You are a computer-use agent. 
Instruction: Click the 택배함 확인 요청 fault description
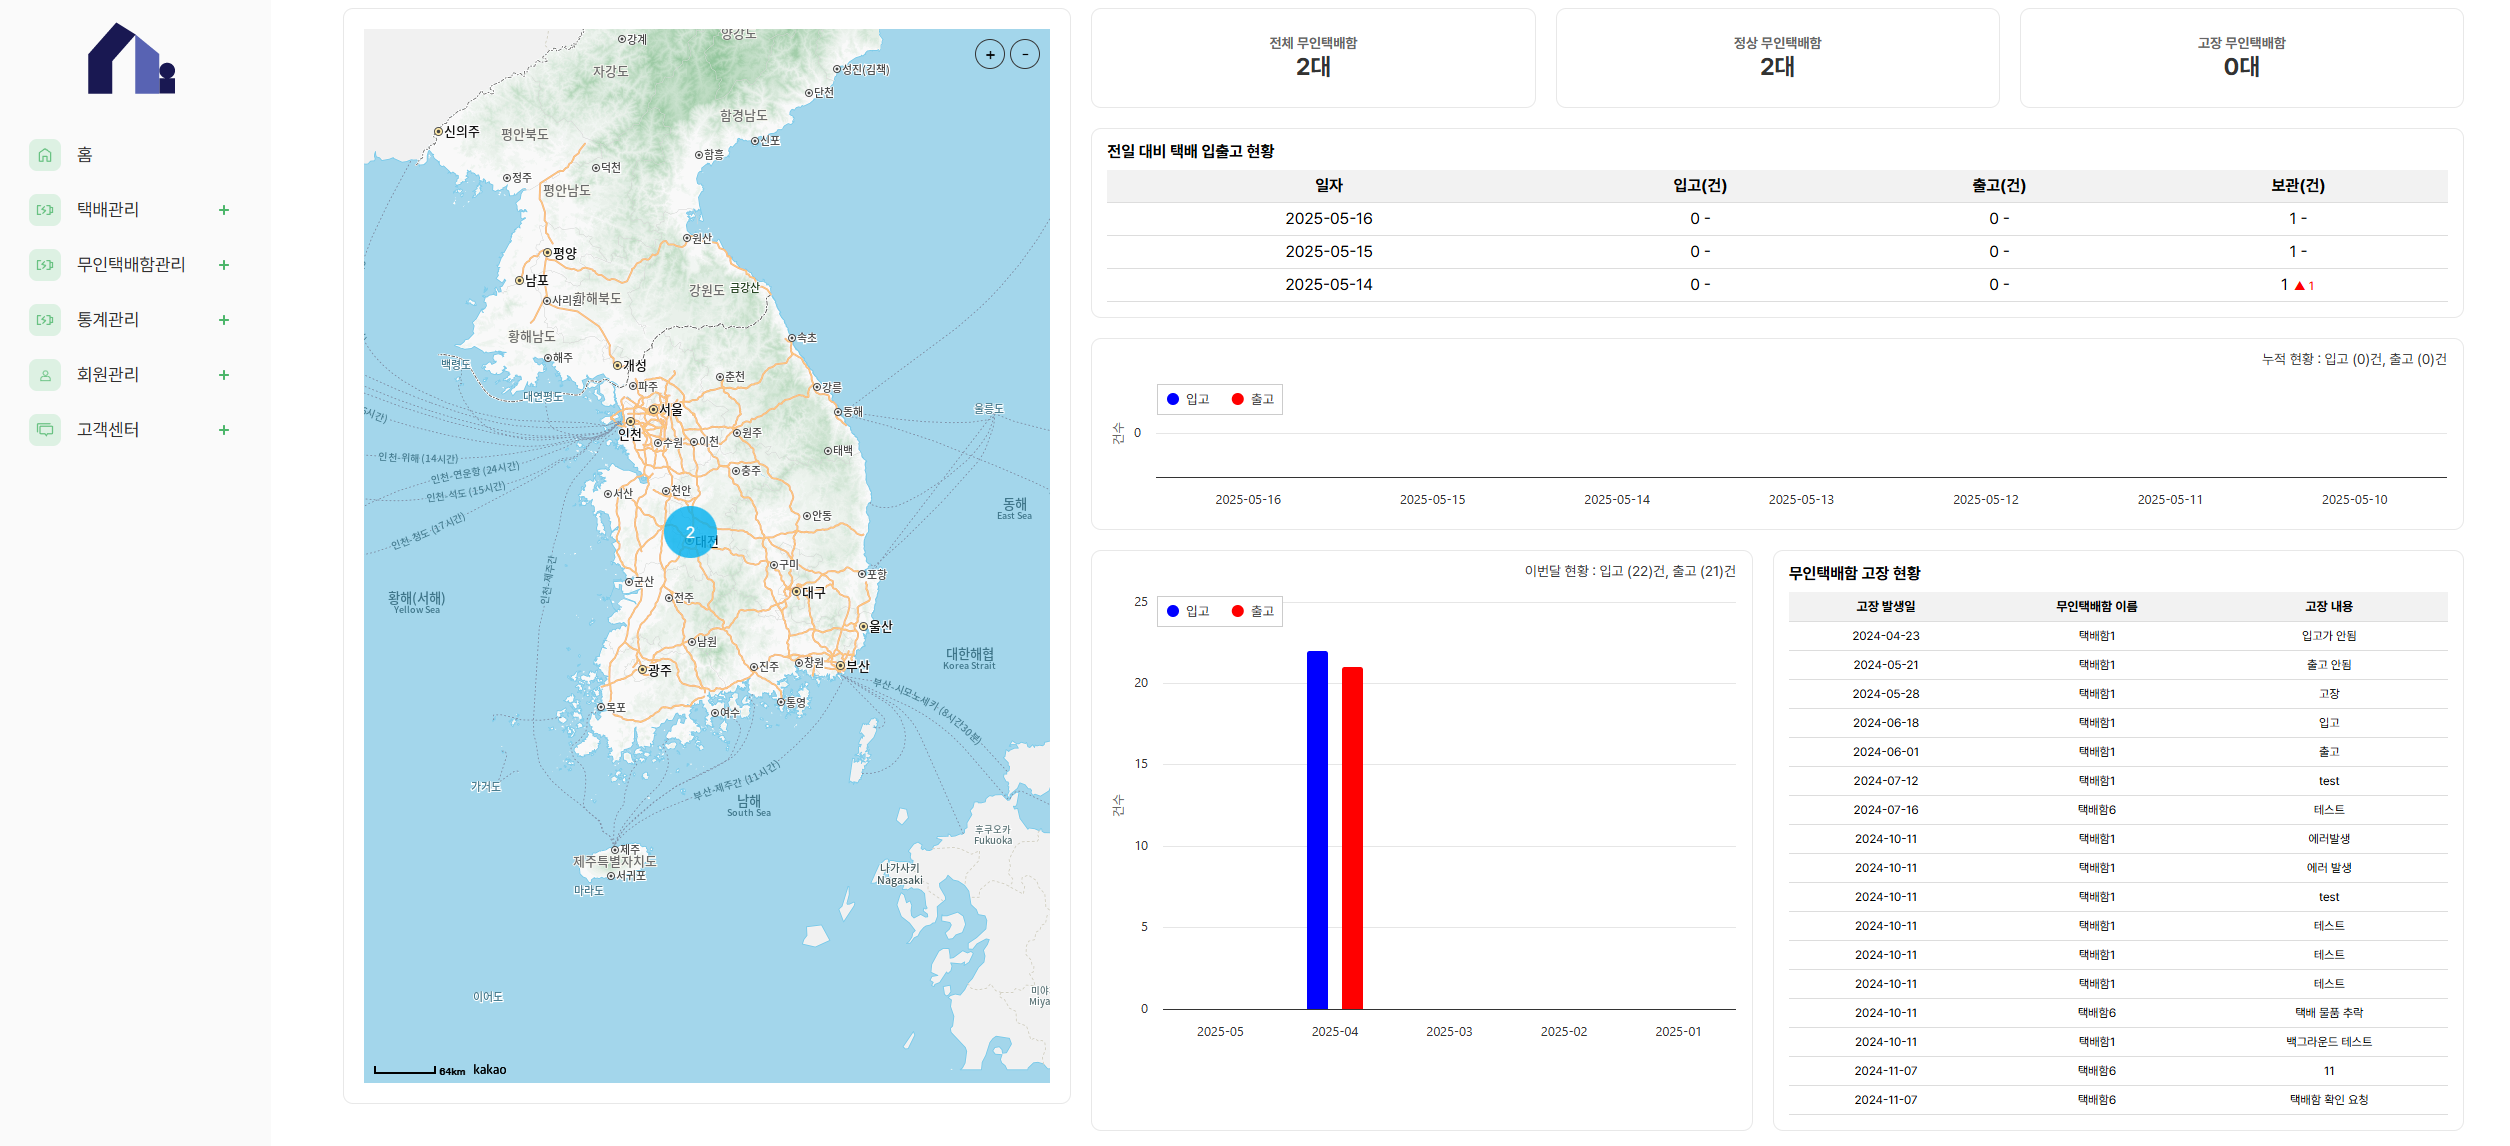click(x=2329, y=1100)
